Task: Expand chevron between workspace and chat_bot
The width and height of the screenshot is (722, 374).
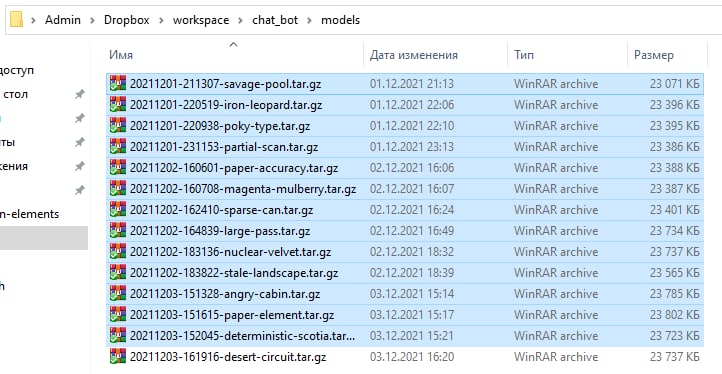Action: click(241, 20)
